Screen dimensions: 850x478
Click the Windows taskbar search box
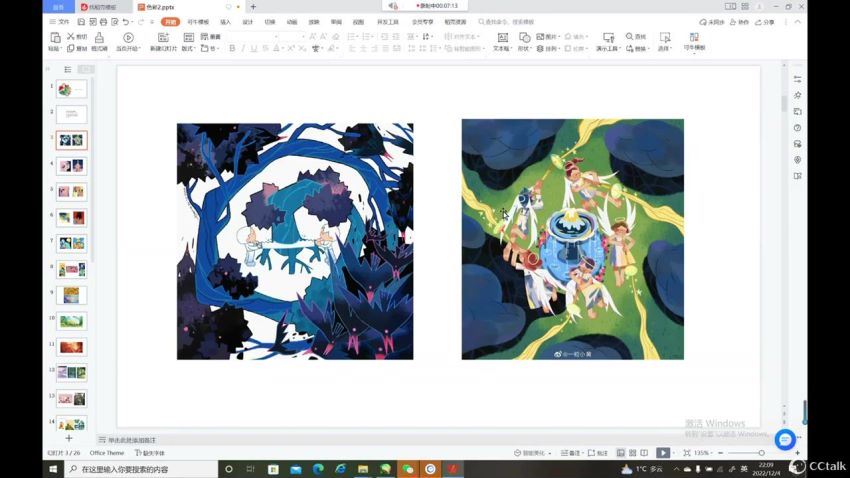coord(141,469)
